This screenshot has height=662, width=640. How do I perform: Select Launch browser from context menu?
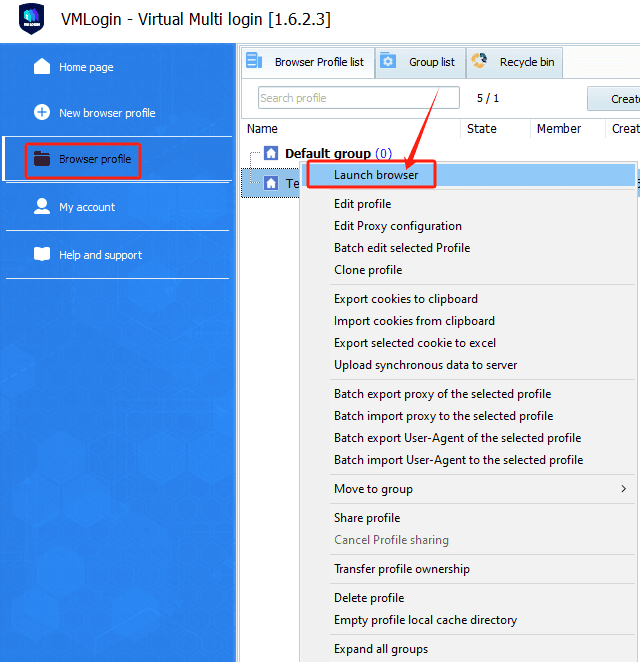click(x=376, y=175)
